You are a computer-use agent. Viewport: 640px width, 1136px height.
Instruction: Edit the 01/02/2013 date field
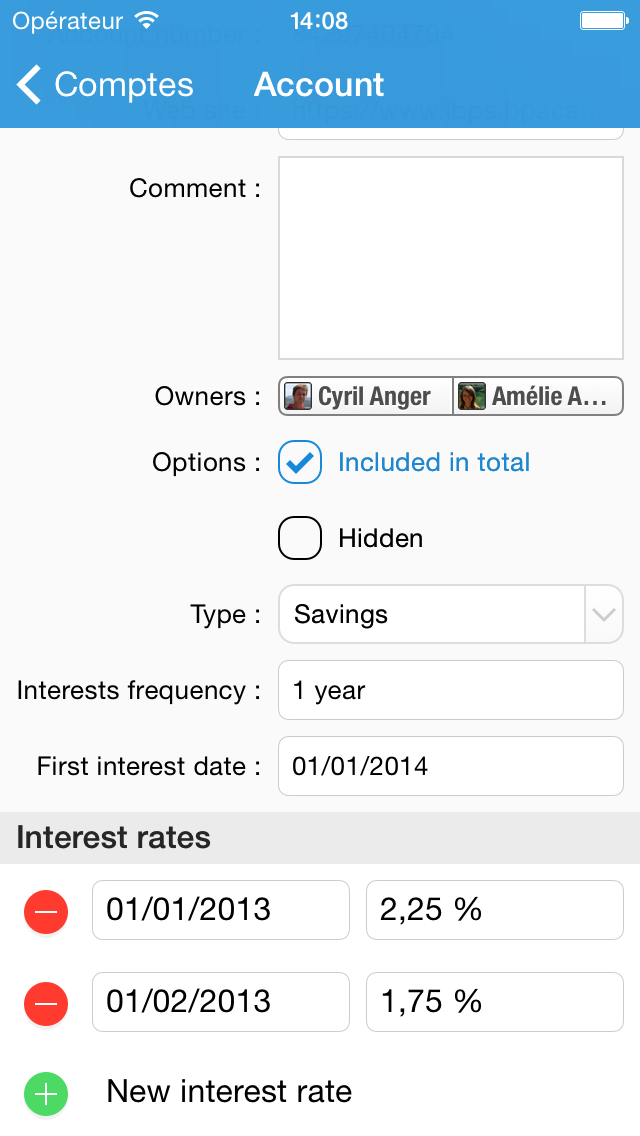(220, 1002)
